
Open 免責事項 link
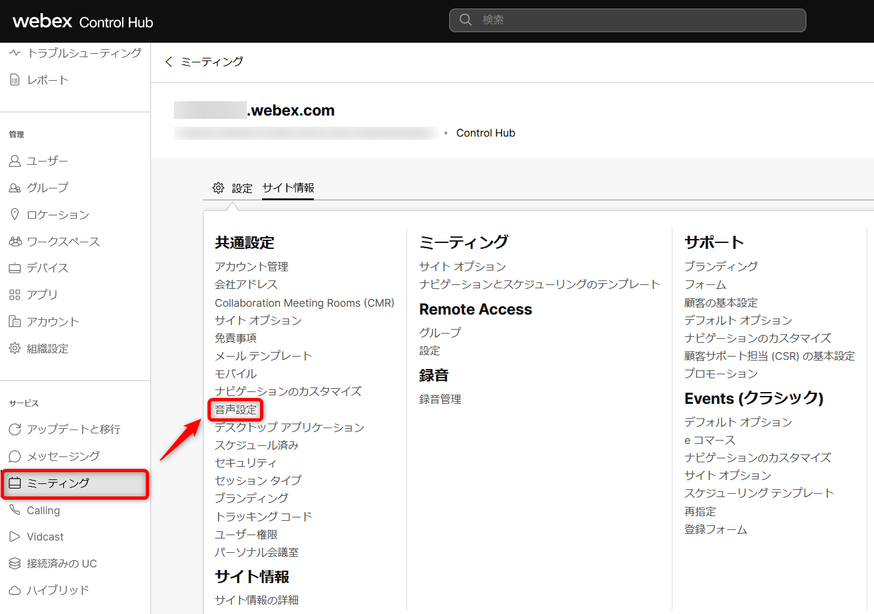pyautogui.click(x=235, y=338)
